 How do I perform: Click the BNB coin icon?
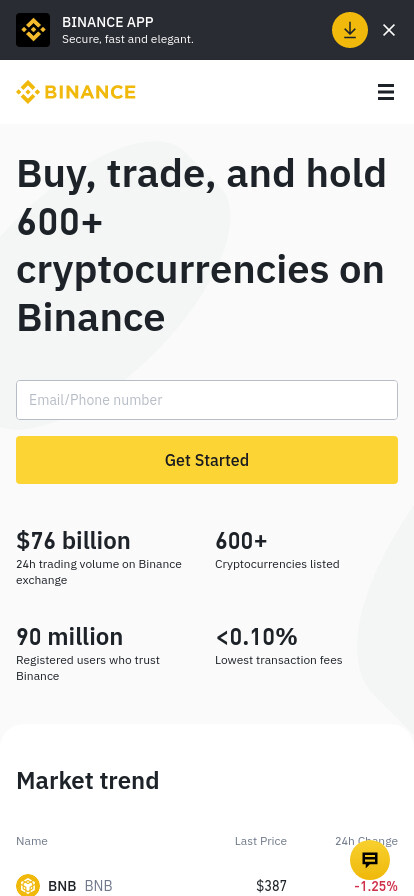tap(28, 886)
